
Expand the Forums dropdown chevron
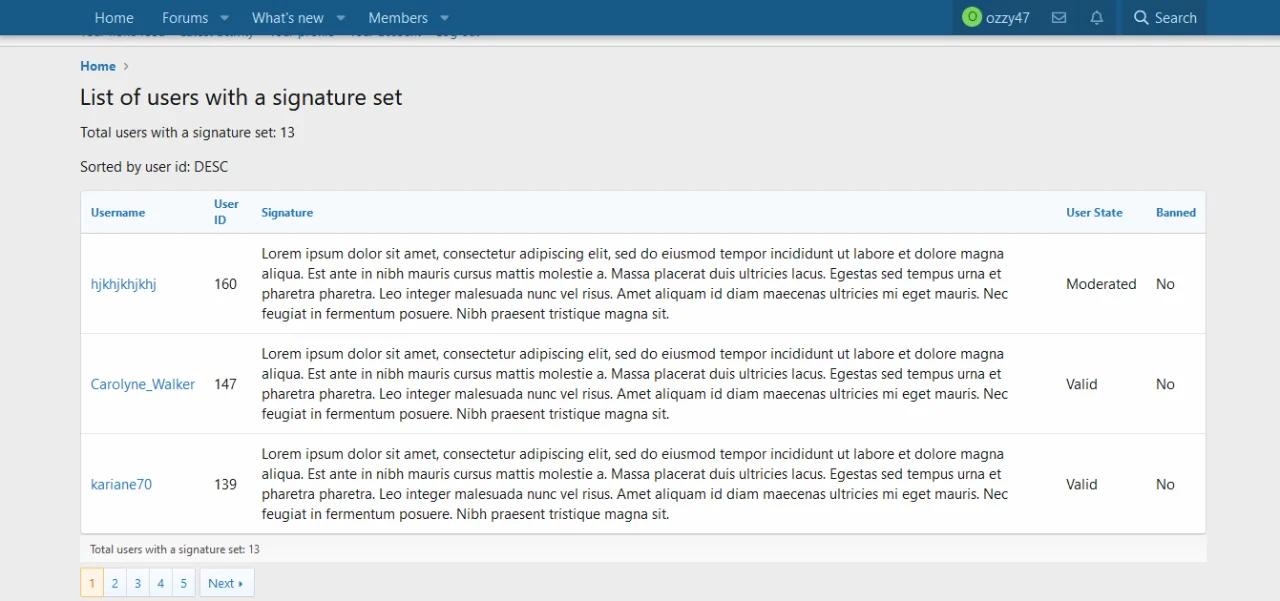click(x=225, y=17)
